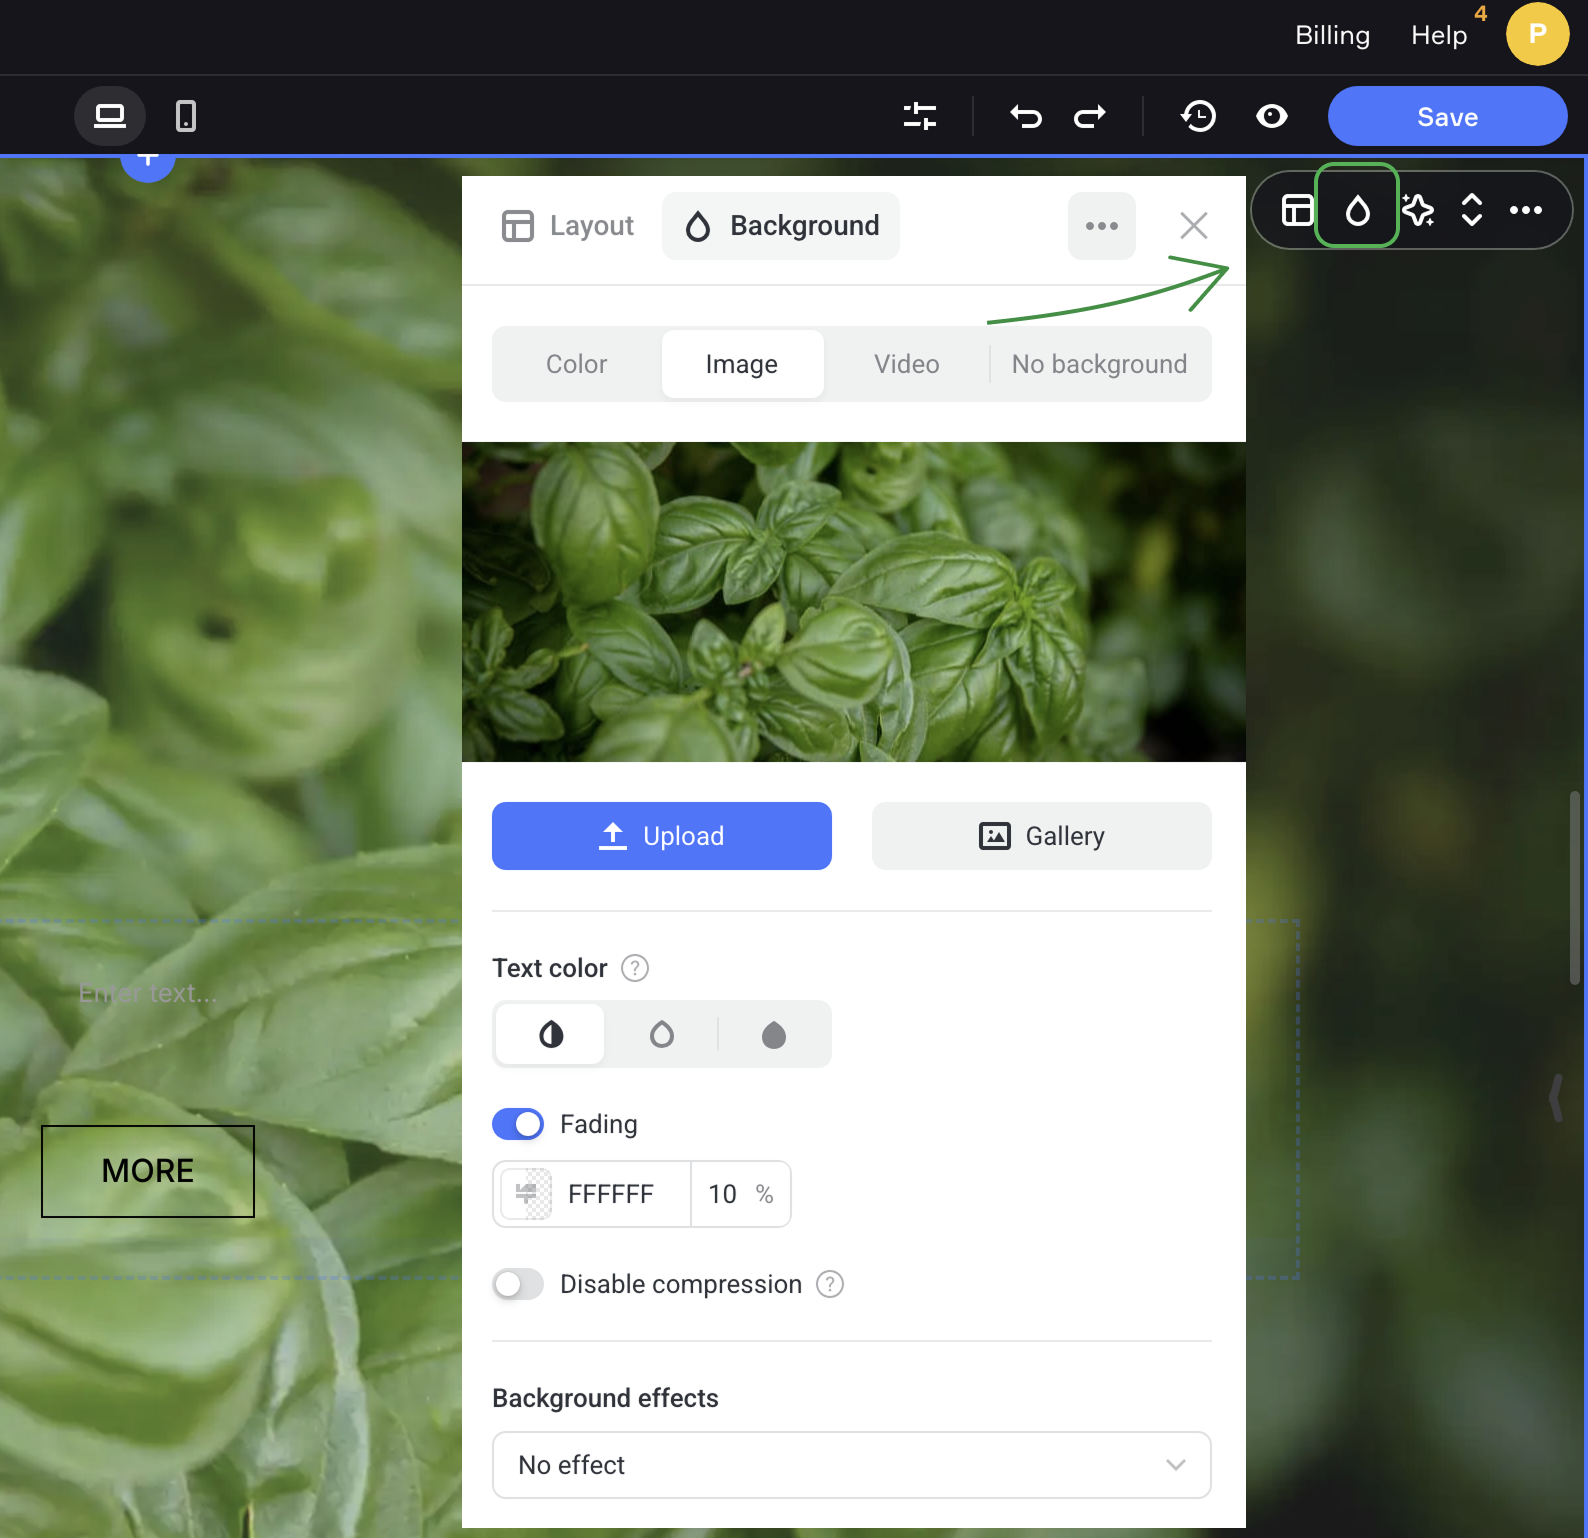
Task: Select the Video background tab
Action: 906,364
